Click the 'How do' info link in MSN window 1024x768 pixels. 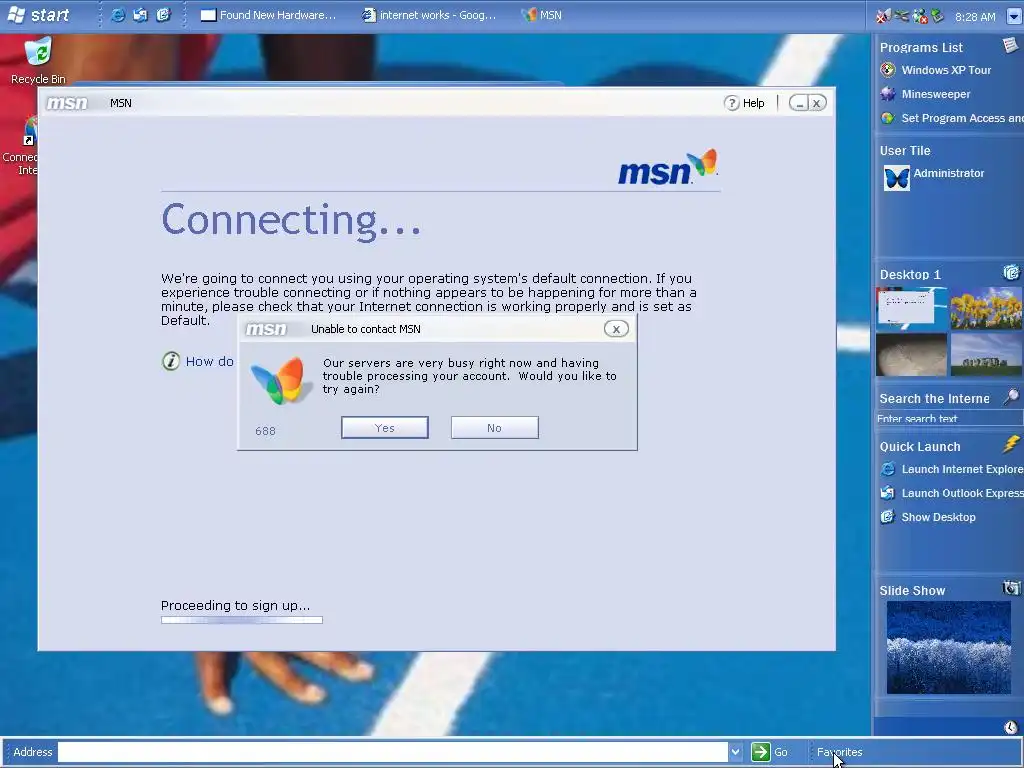coord(210,361)
